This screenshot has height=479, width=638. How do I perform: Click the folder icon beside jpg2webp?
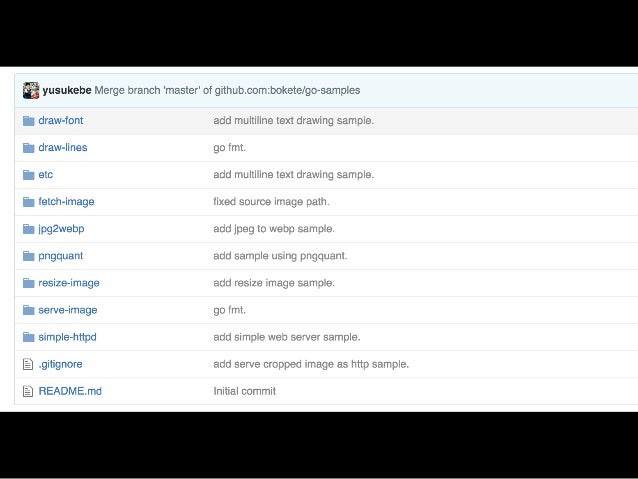[28, 229]
